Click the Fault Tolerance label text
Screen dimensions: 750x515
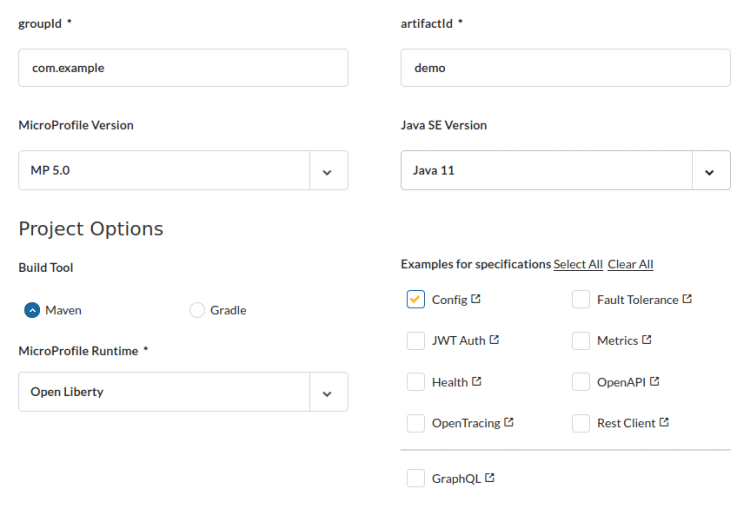point(638,300)
